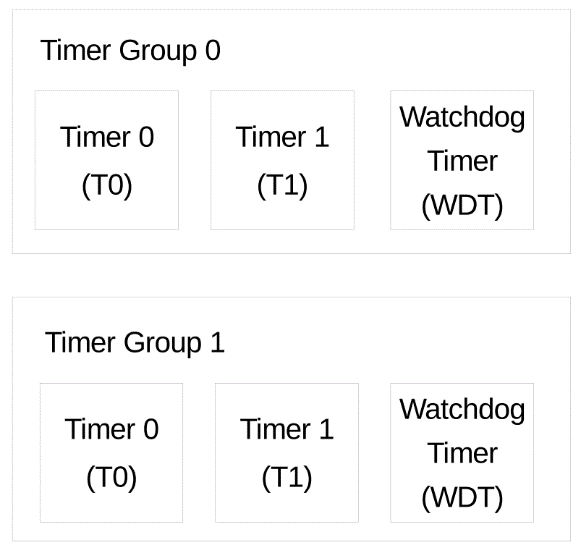
Task: Click the (T1) text in Timer Group 1
Action: pyautogui.click(x=287, y=477)
